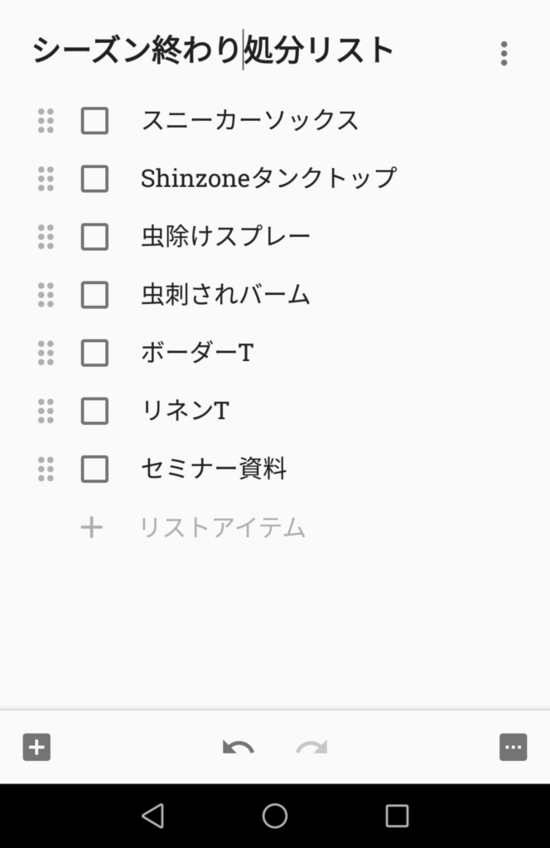The width and height of the screenshot is (550, 848).
Task: Click the plus icon to add list item
Action: coord(91,527)
